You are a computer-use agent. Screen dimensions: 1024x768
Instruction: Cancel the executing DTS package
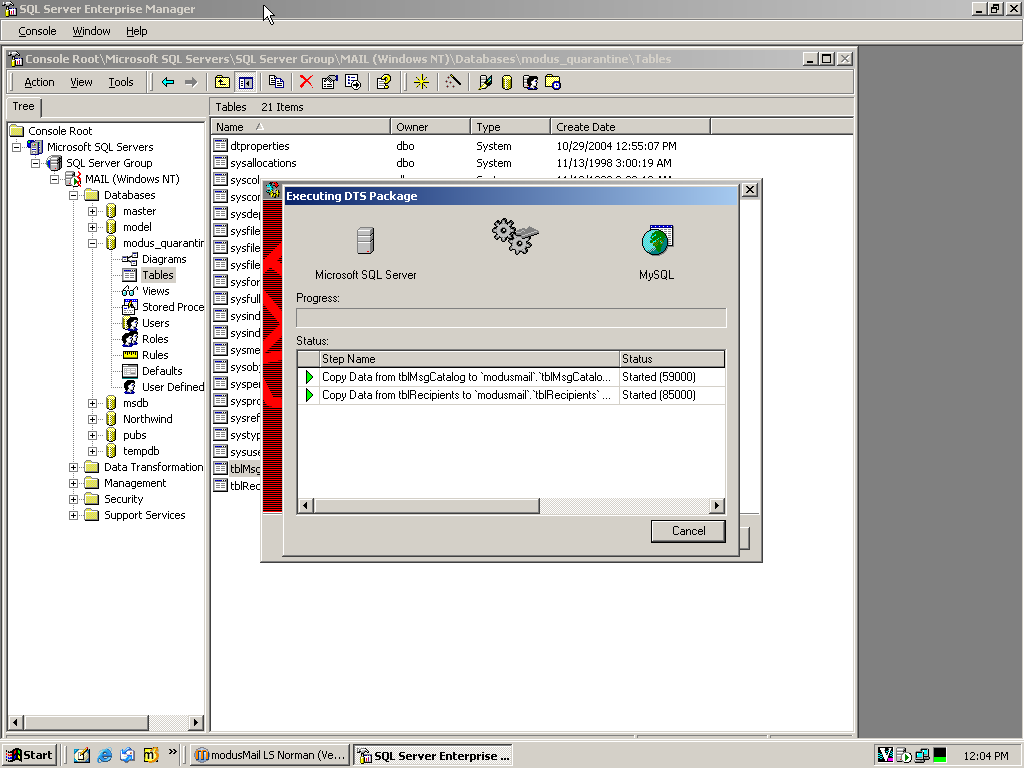tap(688, 531)
